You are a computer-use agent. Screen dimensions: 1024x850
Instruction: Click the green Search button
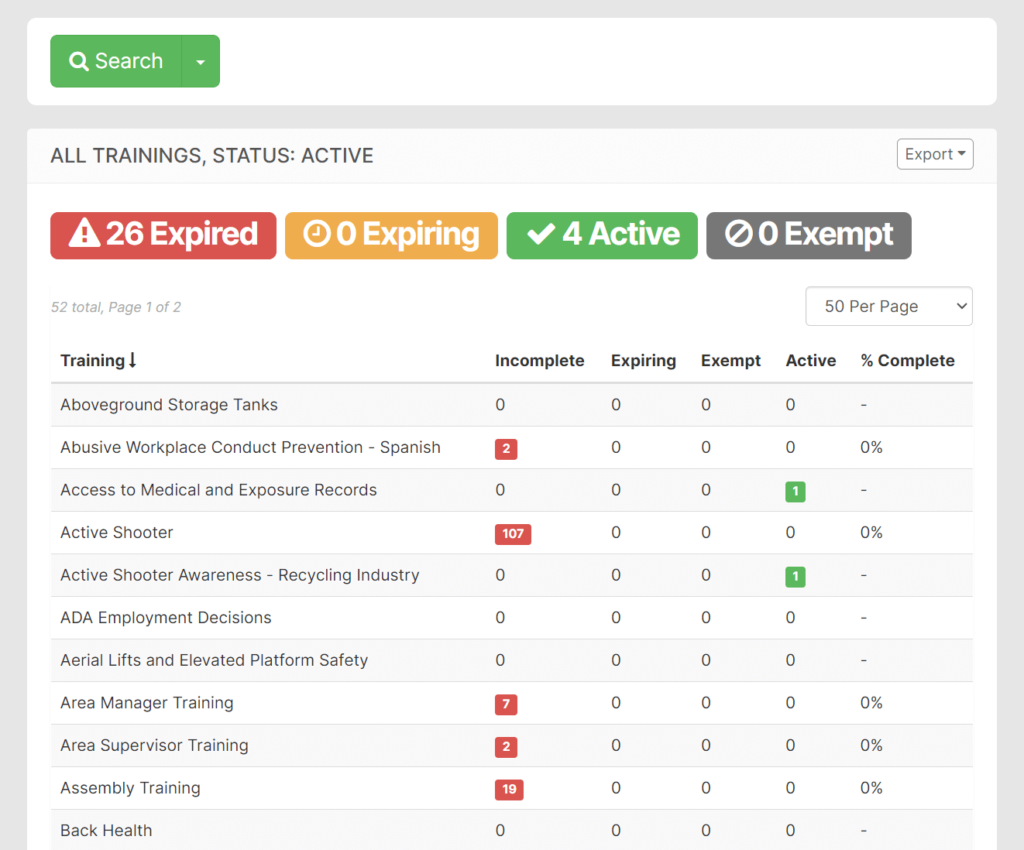pyautogui.click(x=116, y=61)
